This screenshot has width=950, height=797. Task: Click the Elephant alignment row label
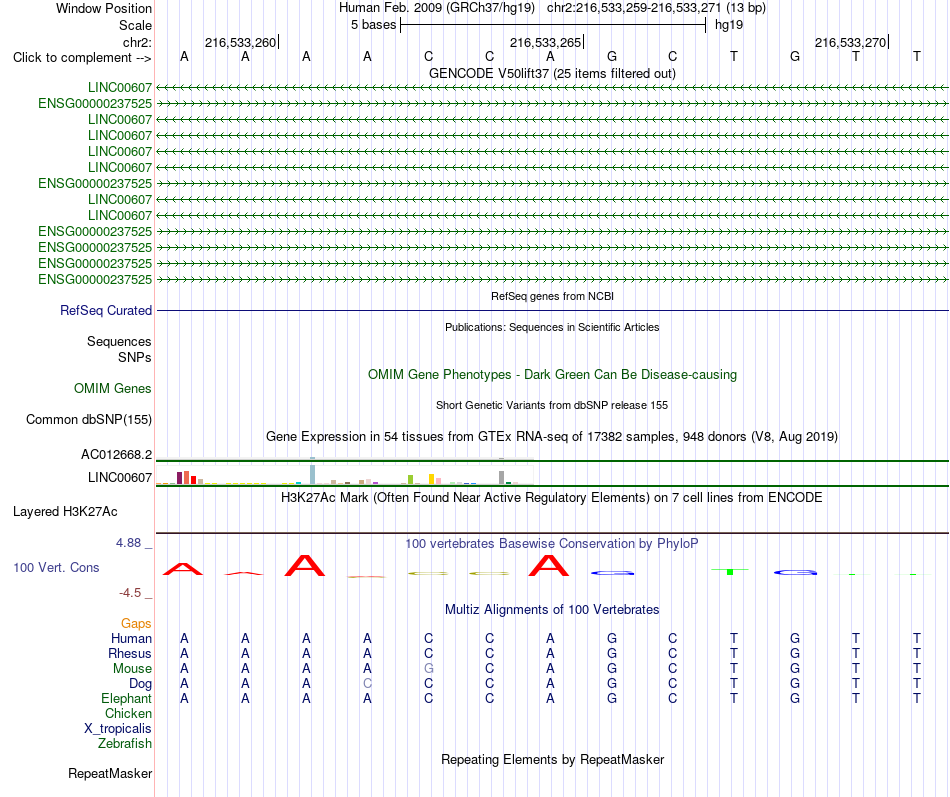point(126,698)
